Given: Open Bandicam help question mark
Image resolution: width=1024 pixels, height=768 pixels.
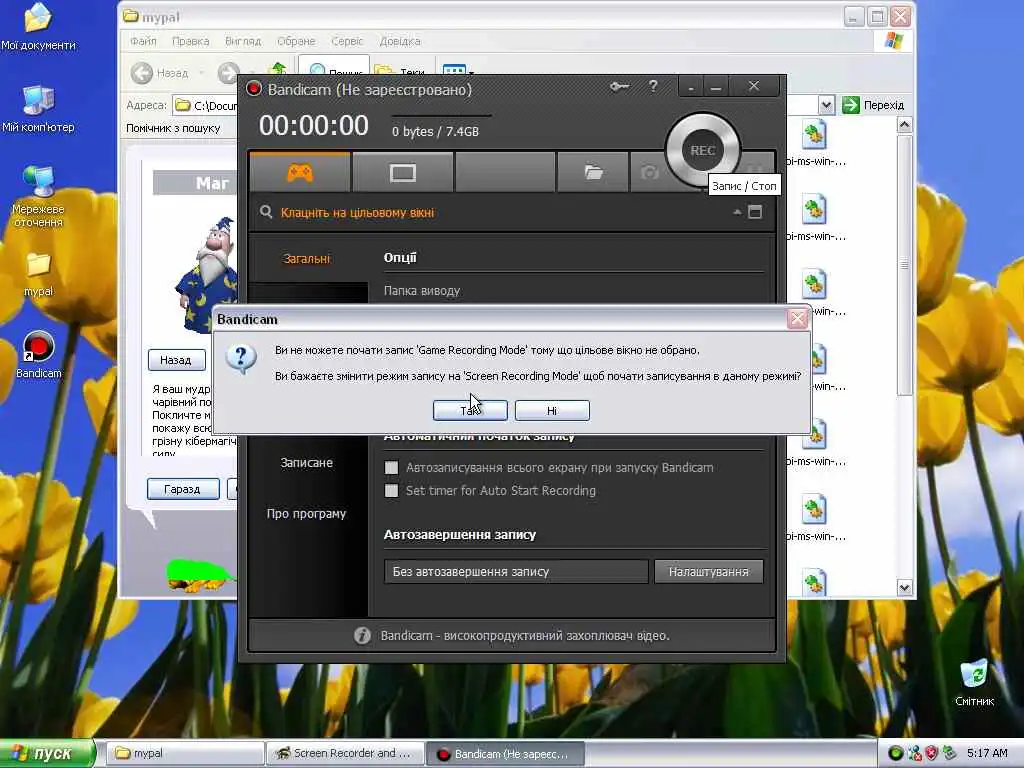Looking at the screenshot, I should click(653, 86).
